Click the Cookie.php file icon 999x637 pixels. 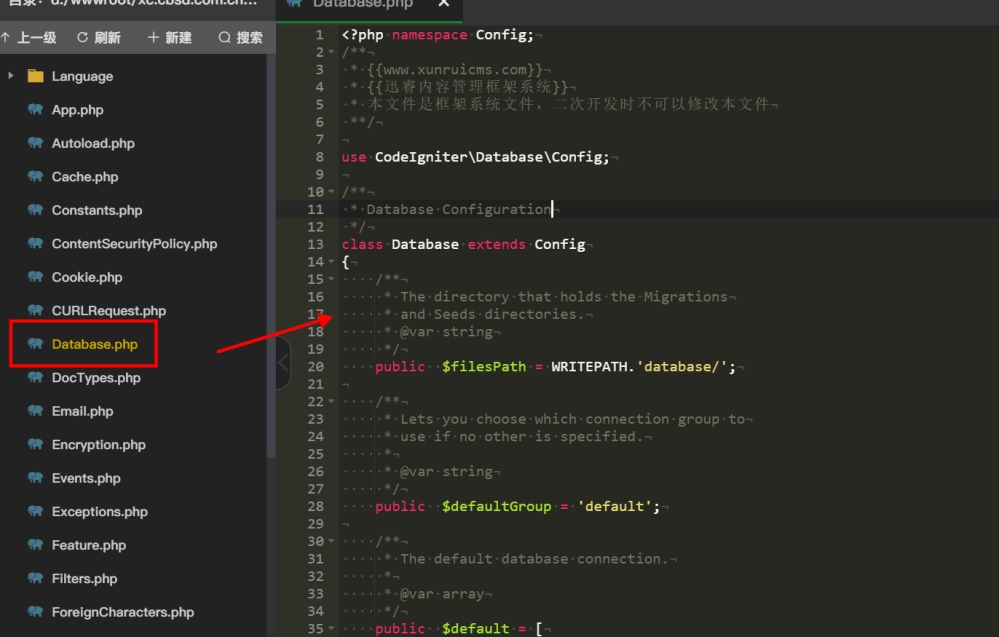coord(36,277)
